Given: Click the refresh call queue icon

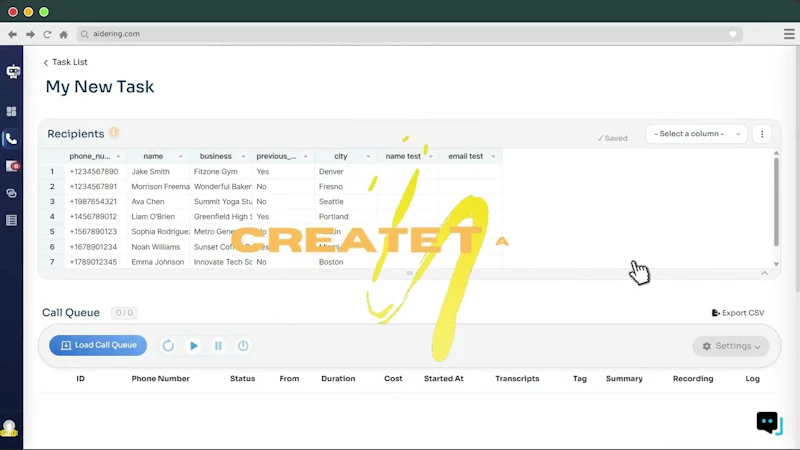Looking at the screenshot, I should (x=168, y=346).
